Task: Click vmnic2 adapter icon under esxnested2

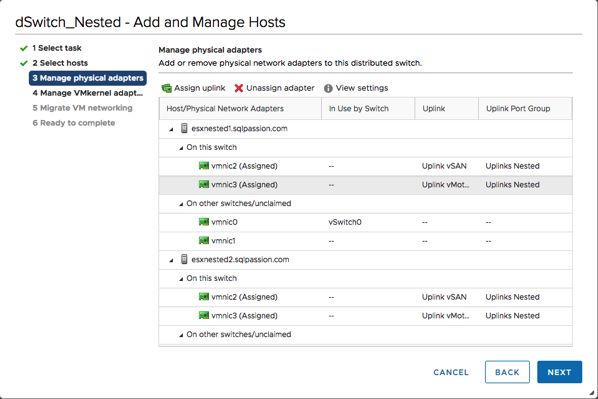Action: click(x=204, y=296)
